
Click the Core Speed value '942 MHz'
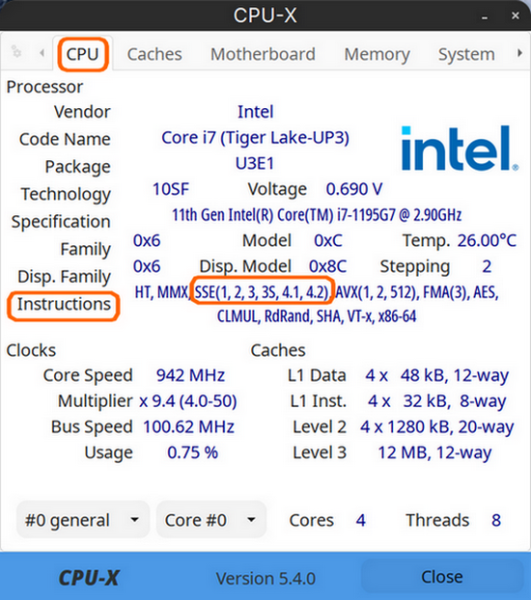191,375
